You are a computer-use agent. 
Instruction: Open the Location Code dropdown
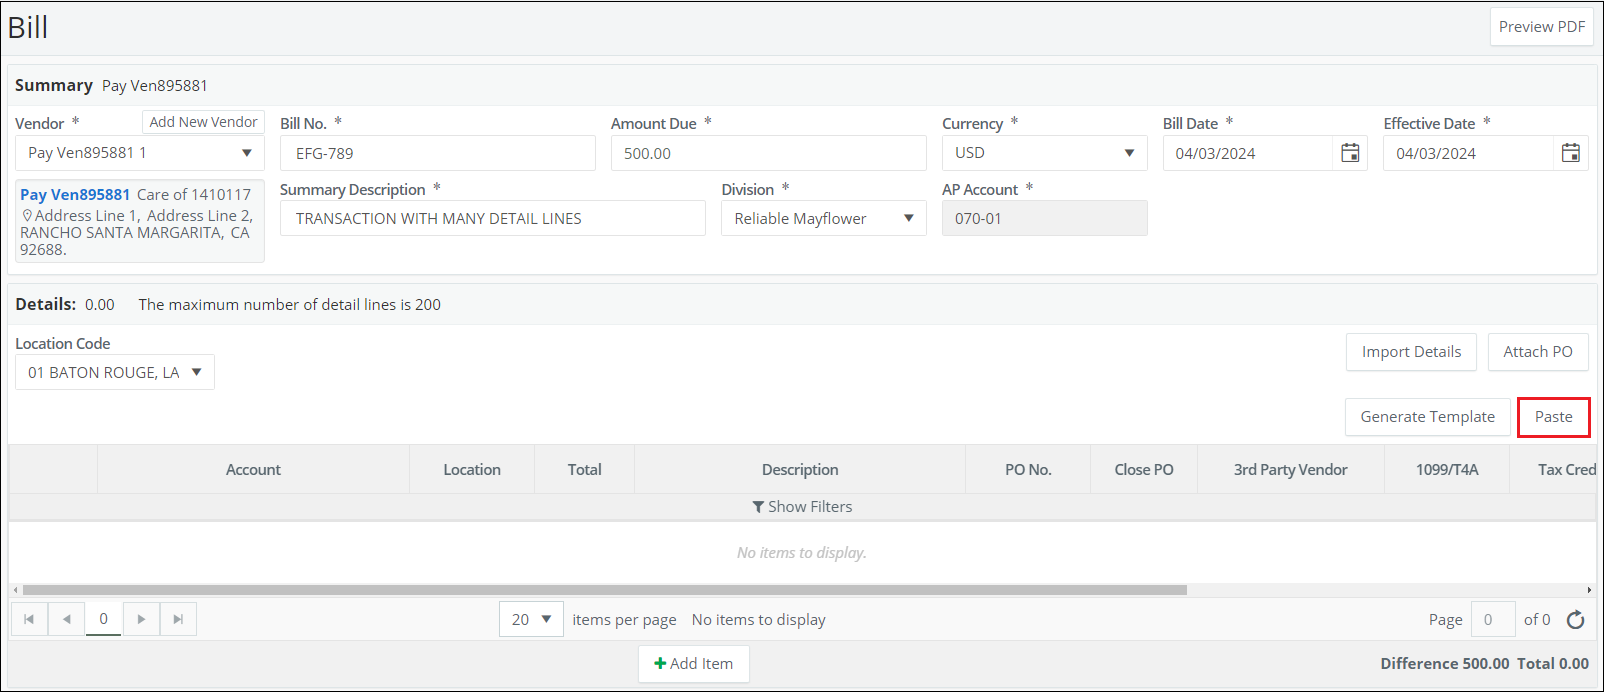click(x=115, y=372)
